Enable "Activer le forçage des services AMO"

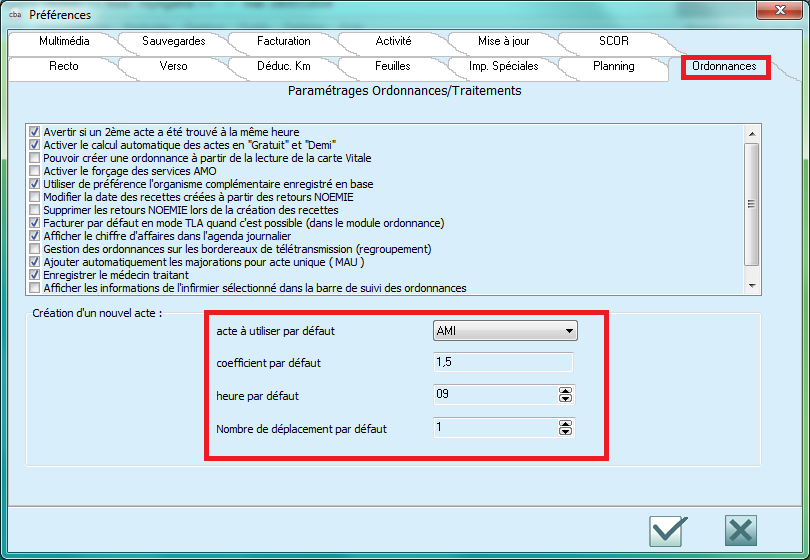pos(35,171)
